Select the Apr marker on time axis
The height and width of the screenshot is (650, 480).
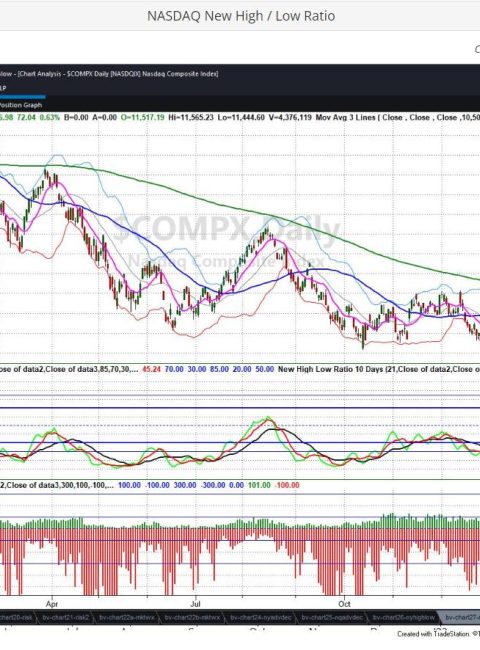(x=52, y=604)
